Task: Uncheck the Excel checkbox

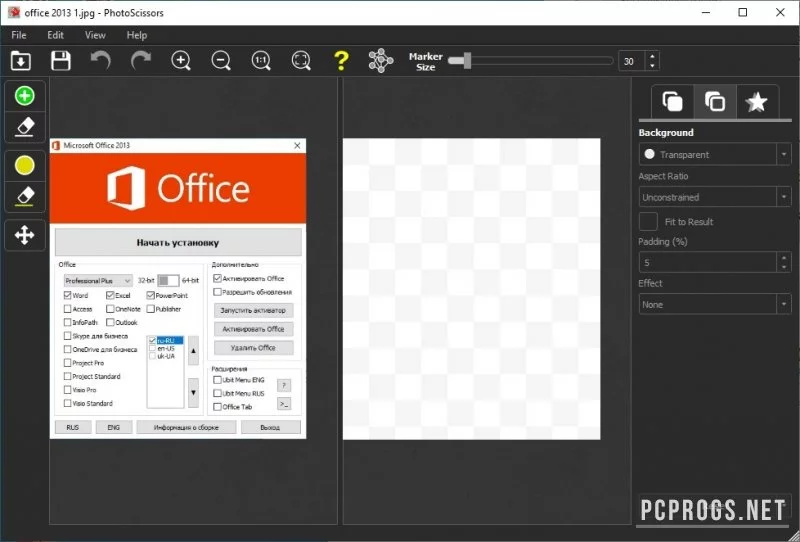Action: click(110, 295)
